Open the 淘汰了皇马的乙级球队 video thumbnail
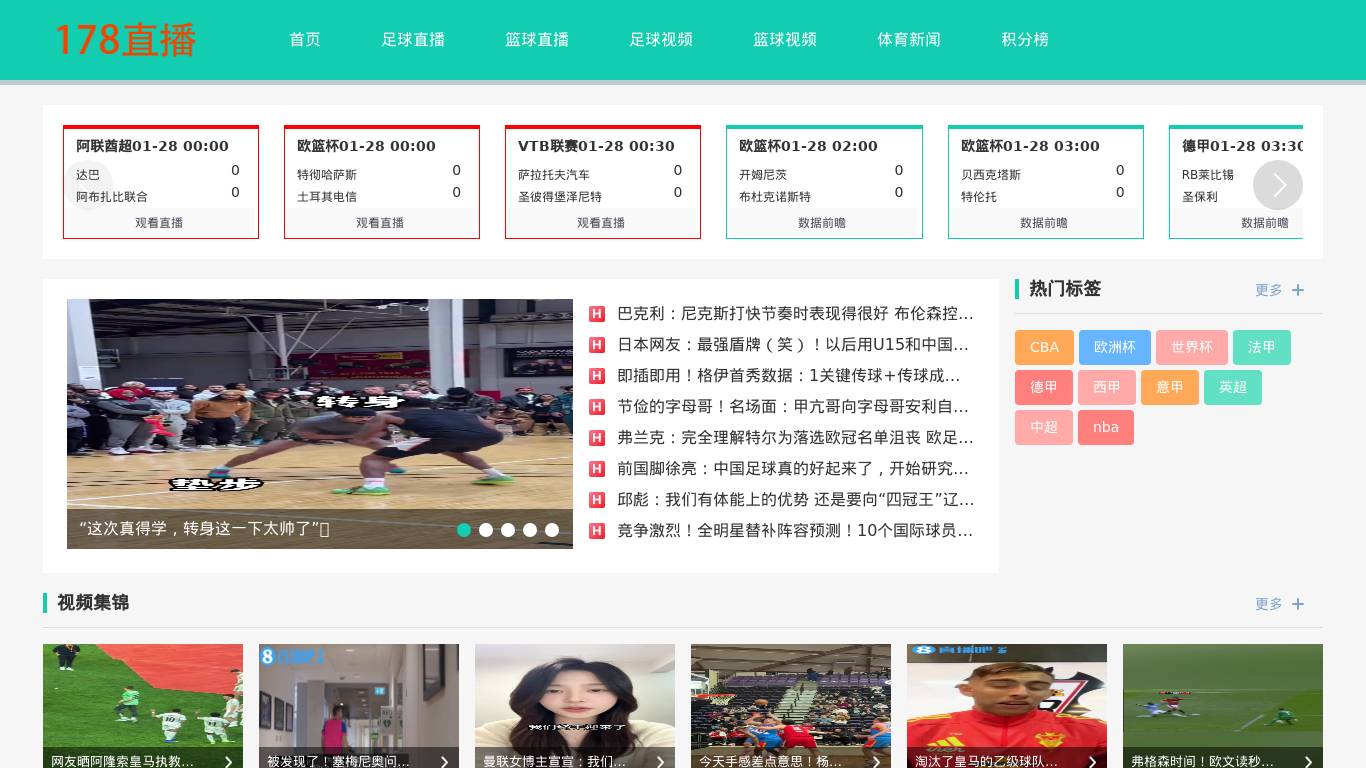This screenshot has width=1366, height=768. (1006, 700)
